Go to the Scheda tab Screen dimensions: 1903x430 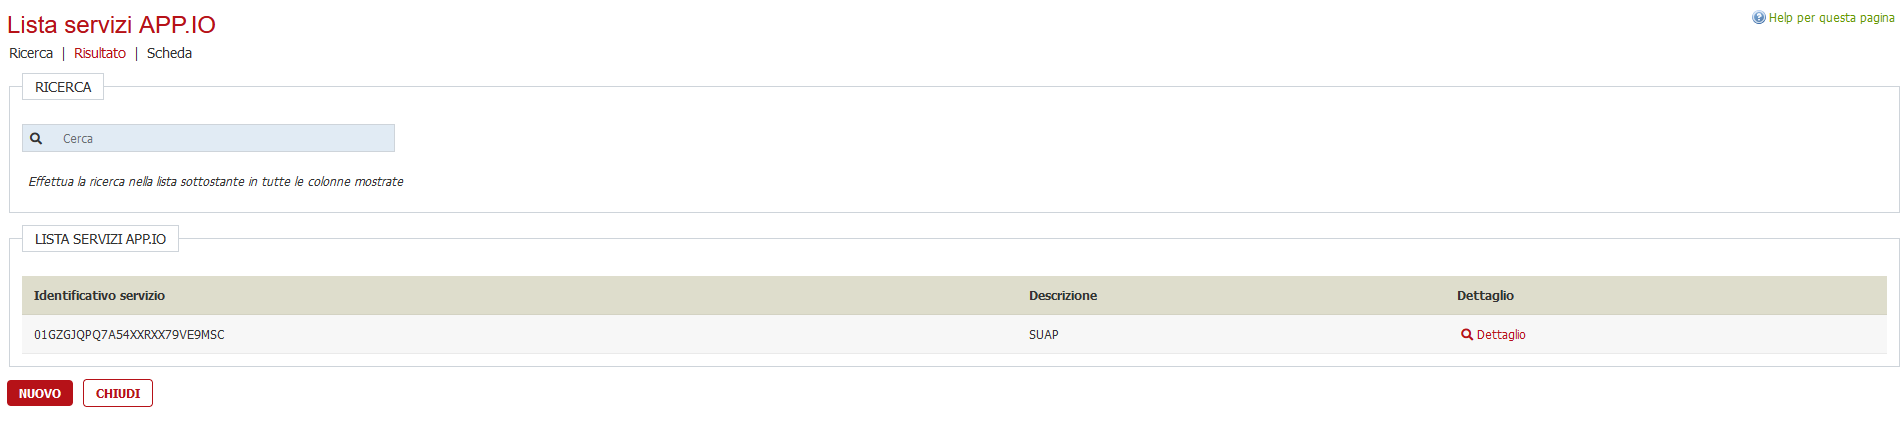tap(169, 53)
